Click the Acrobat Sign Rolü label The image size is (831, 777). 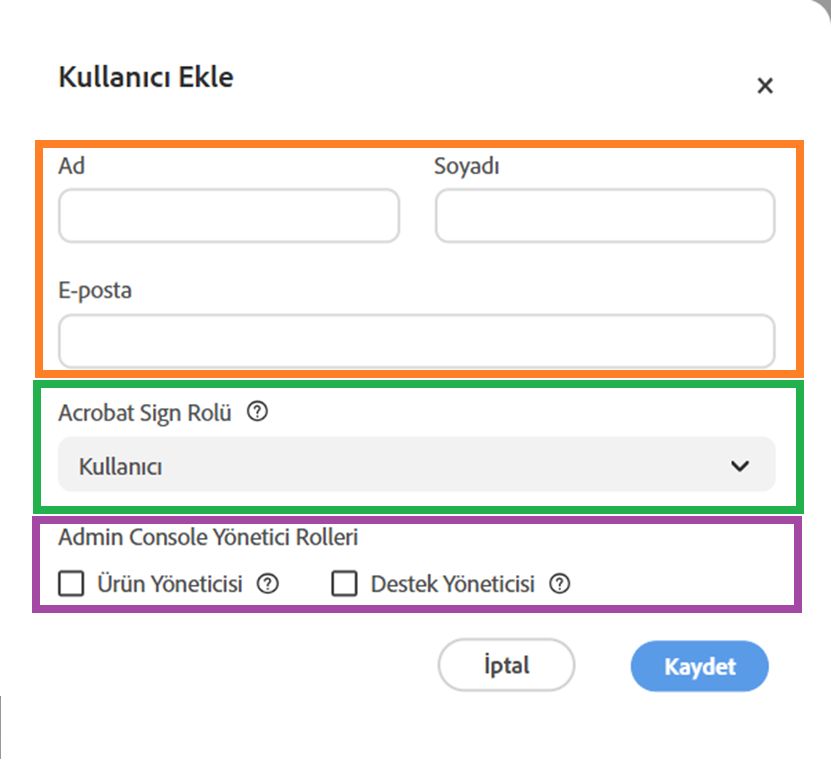coord(145,412)
